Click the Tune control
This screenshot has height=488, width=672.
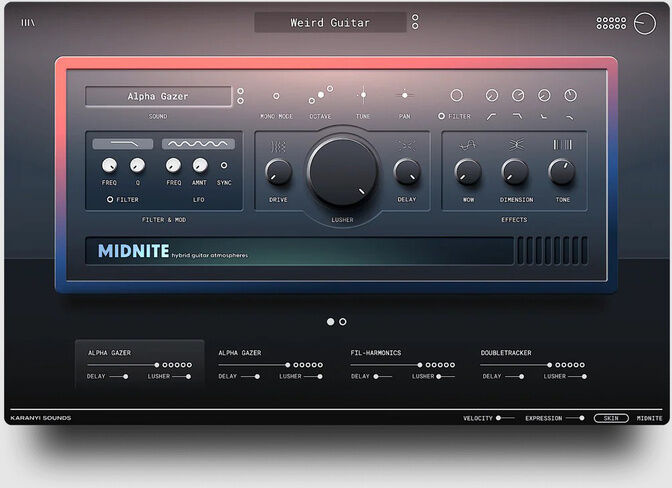pyautogui.click(x=363, y=95)
